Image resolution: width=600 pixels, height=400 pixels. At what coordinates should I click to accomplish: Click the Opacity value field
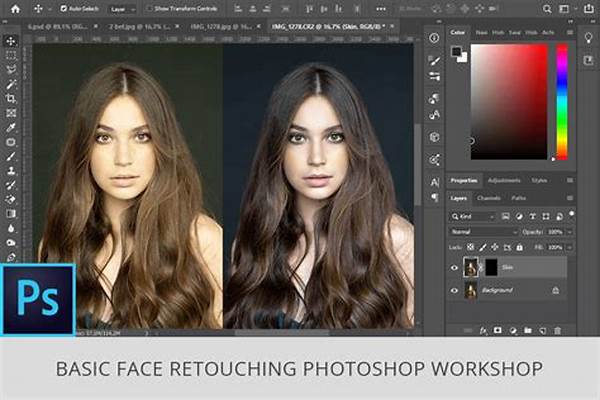tap(555, 232)
